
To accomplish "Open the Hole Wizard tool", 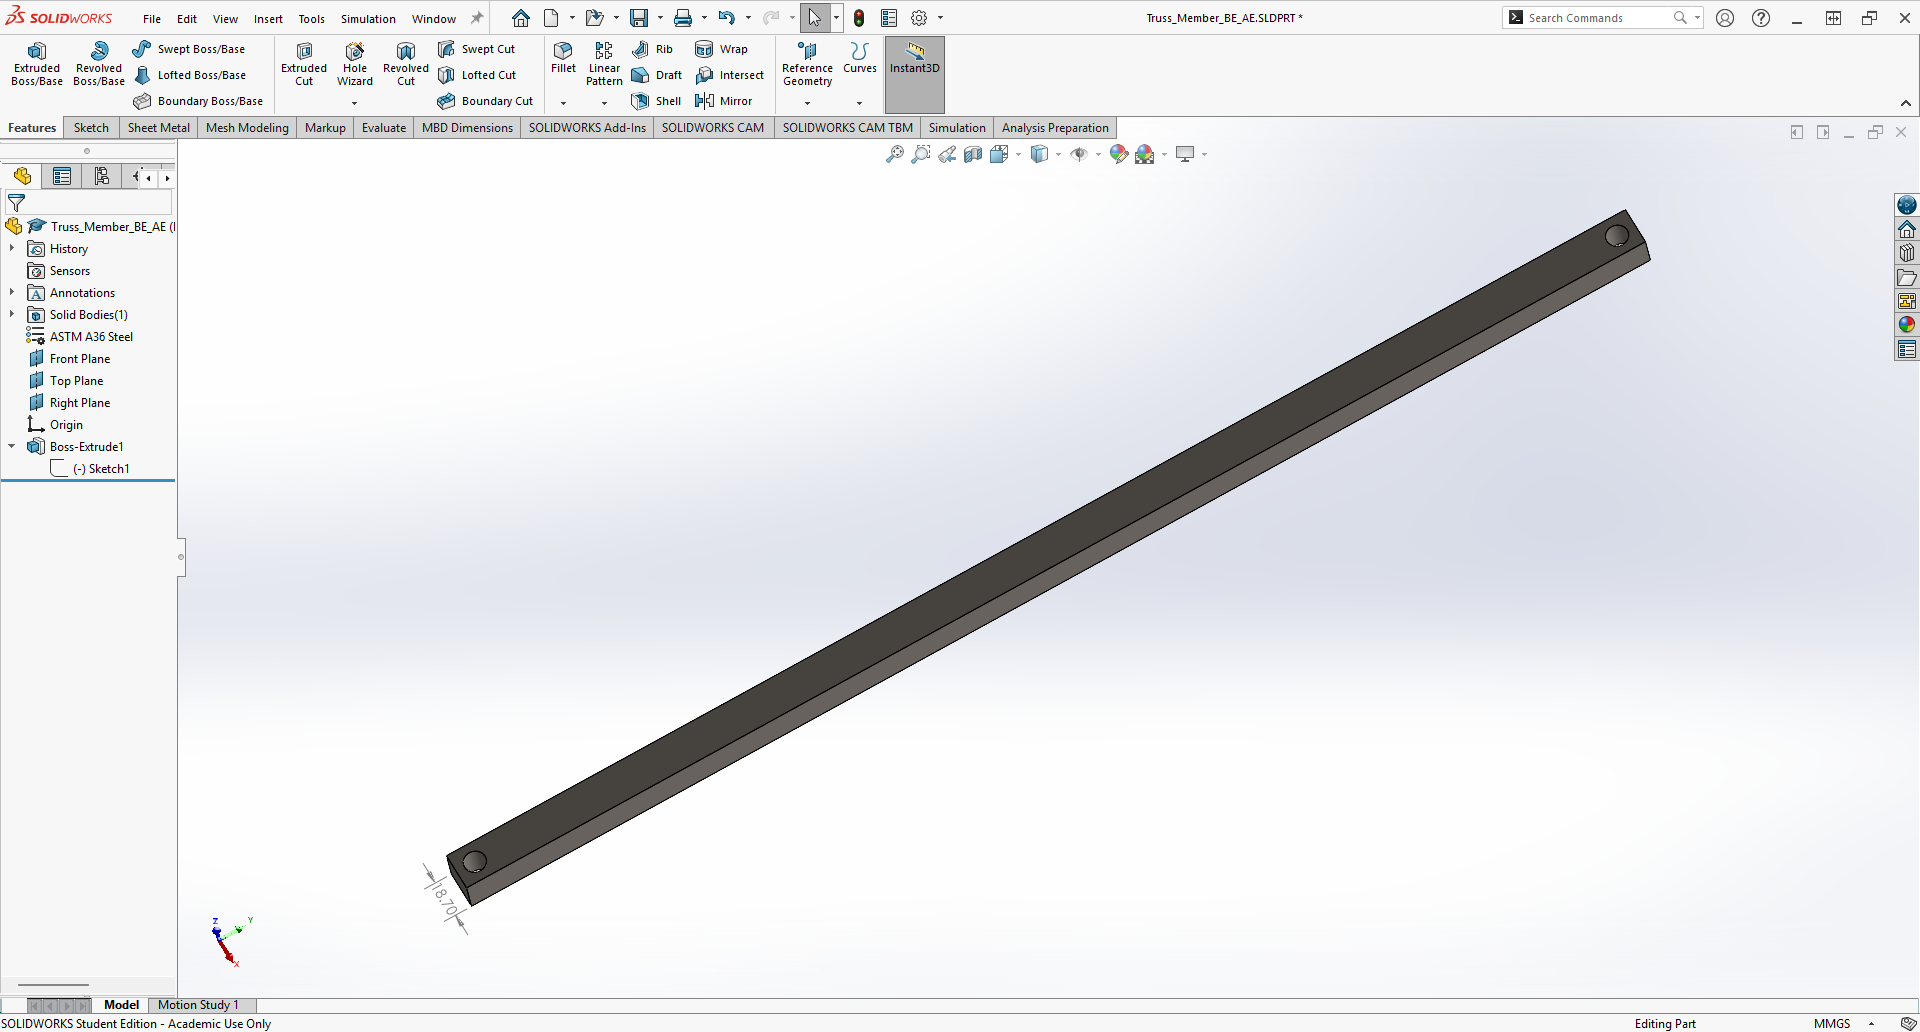I will tap(355, 64).
